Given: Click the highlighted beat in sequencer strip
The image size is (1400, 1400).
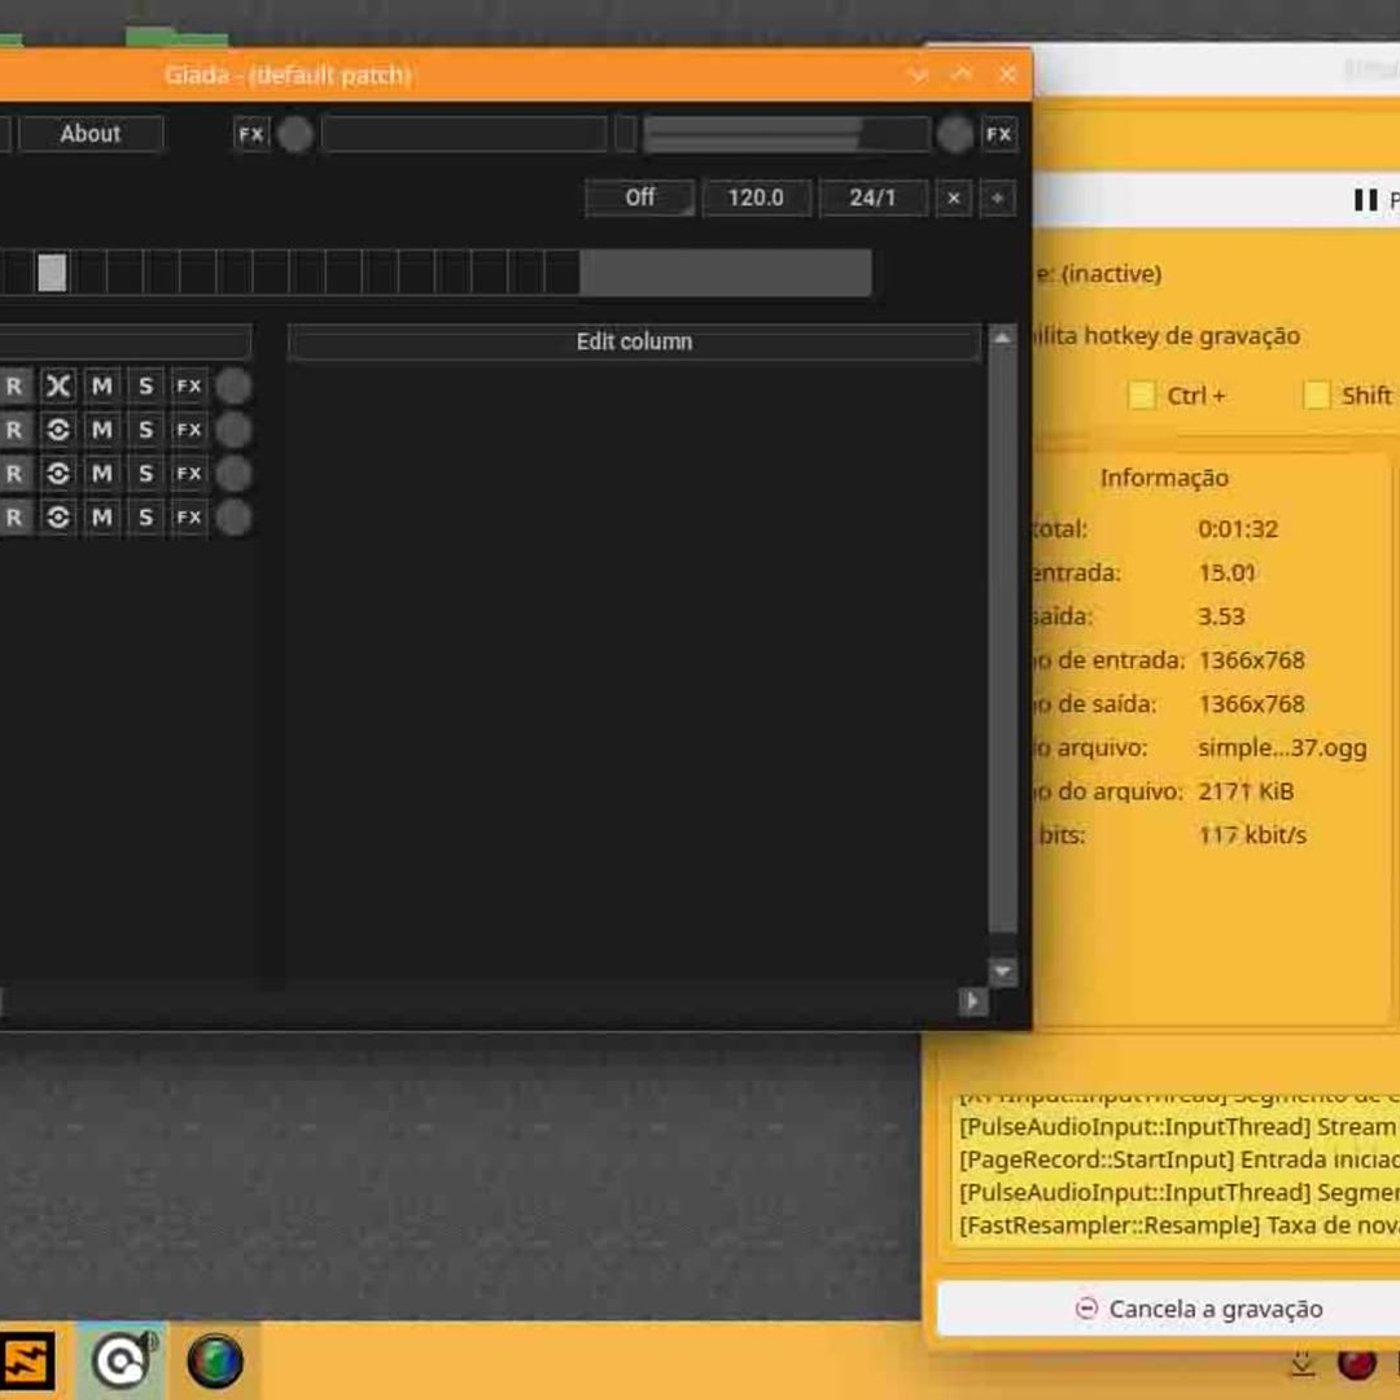Looking at the screenshot, I should point(52,272).
